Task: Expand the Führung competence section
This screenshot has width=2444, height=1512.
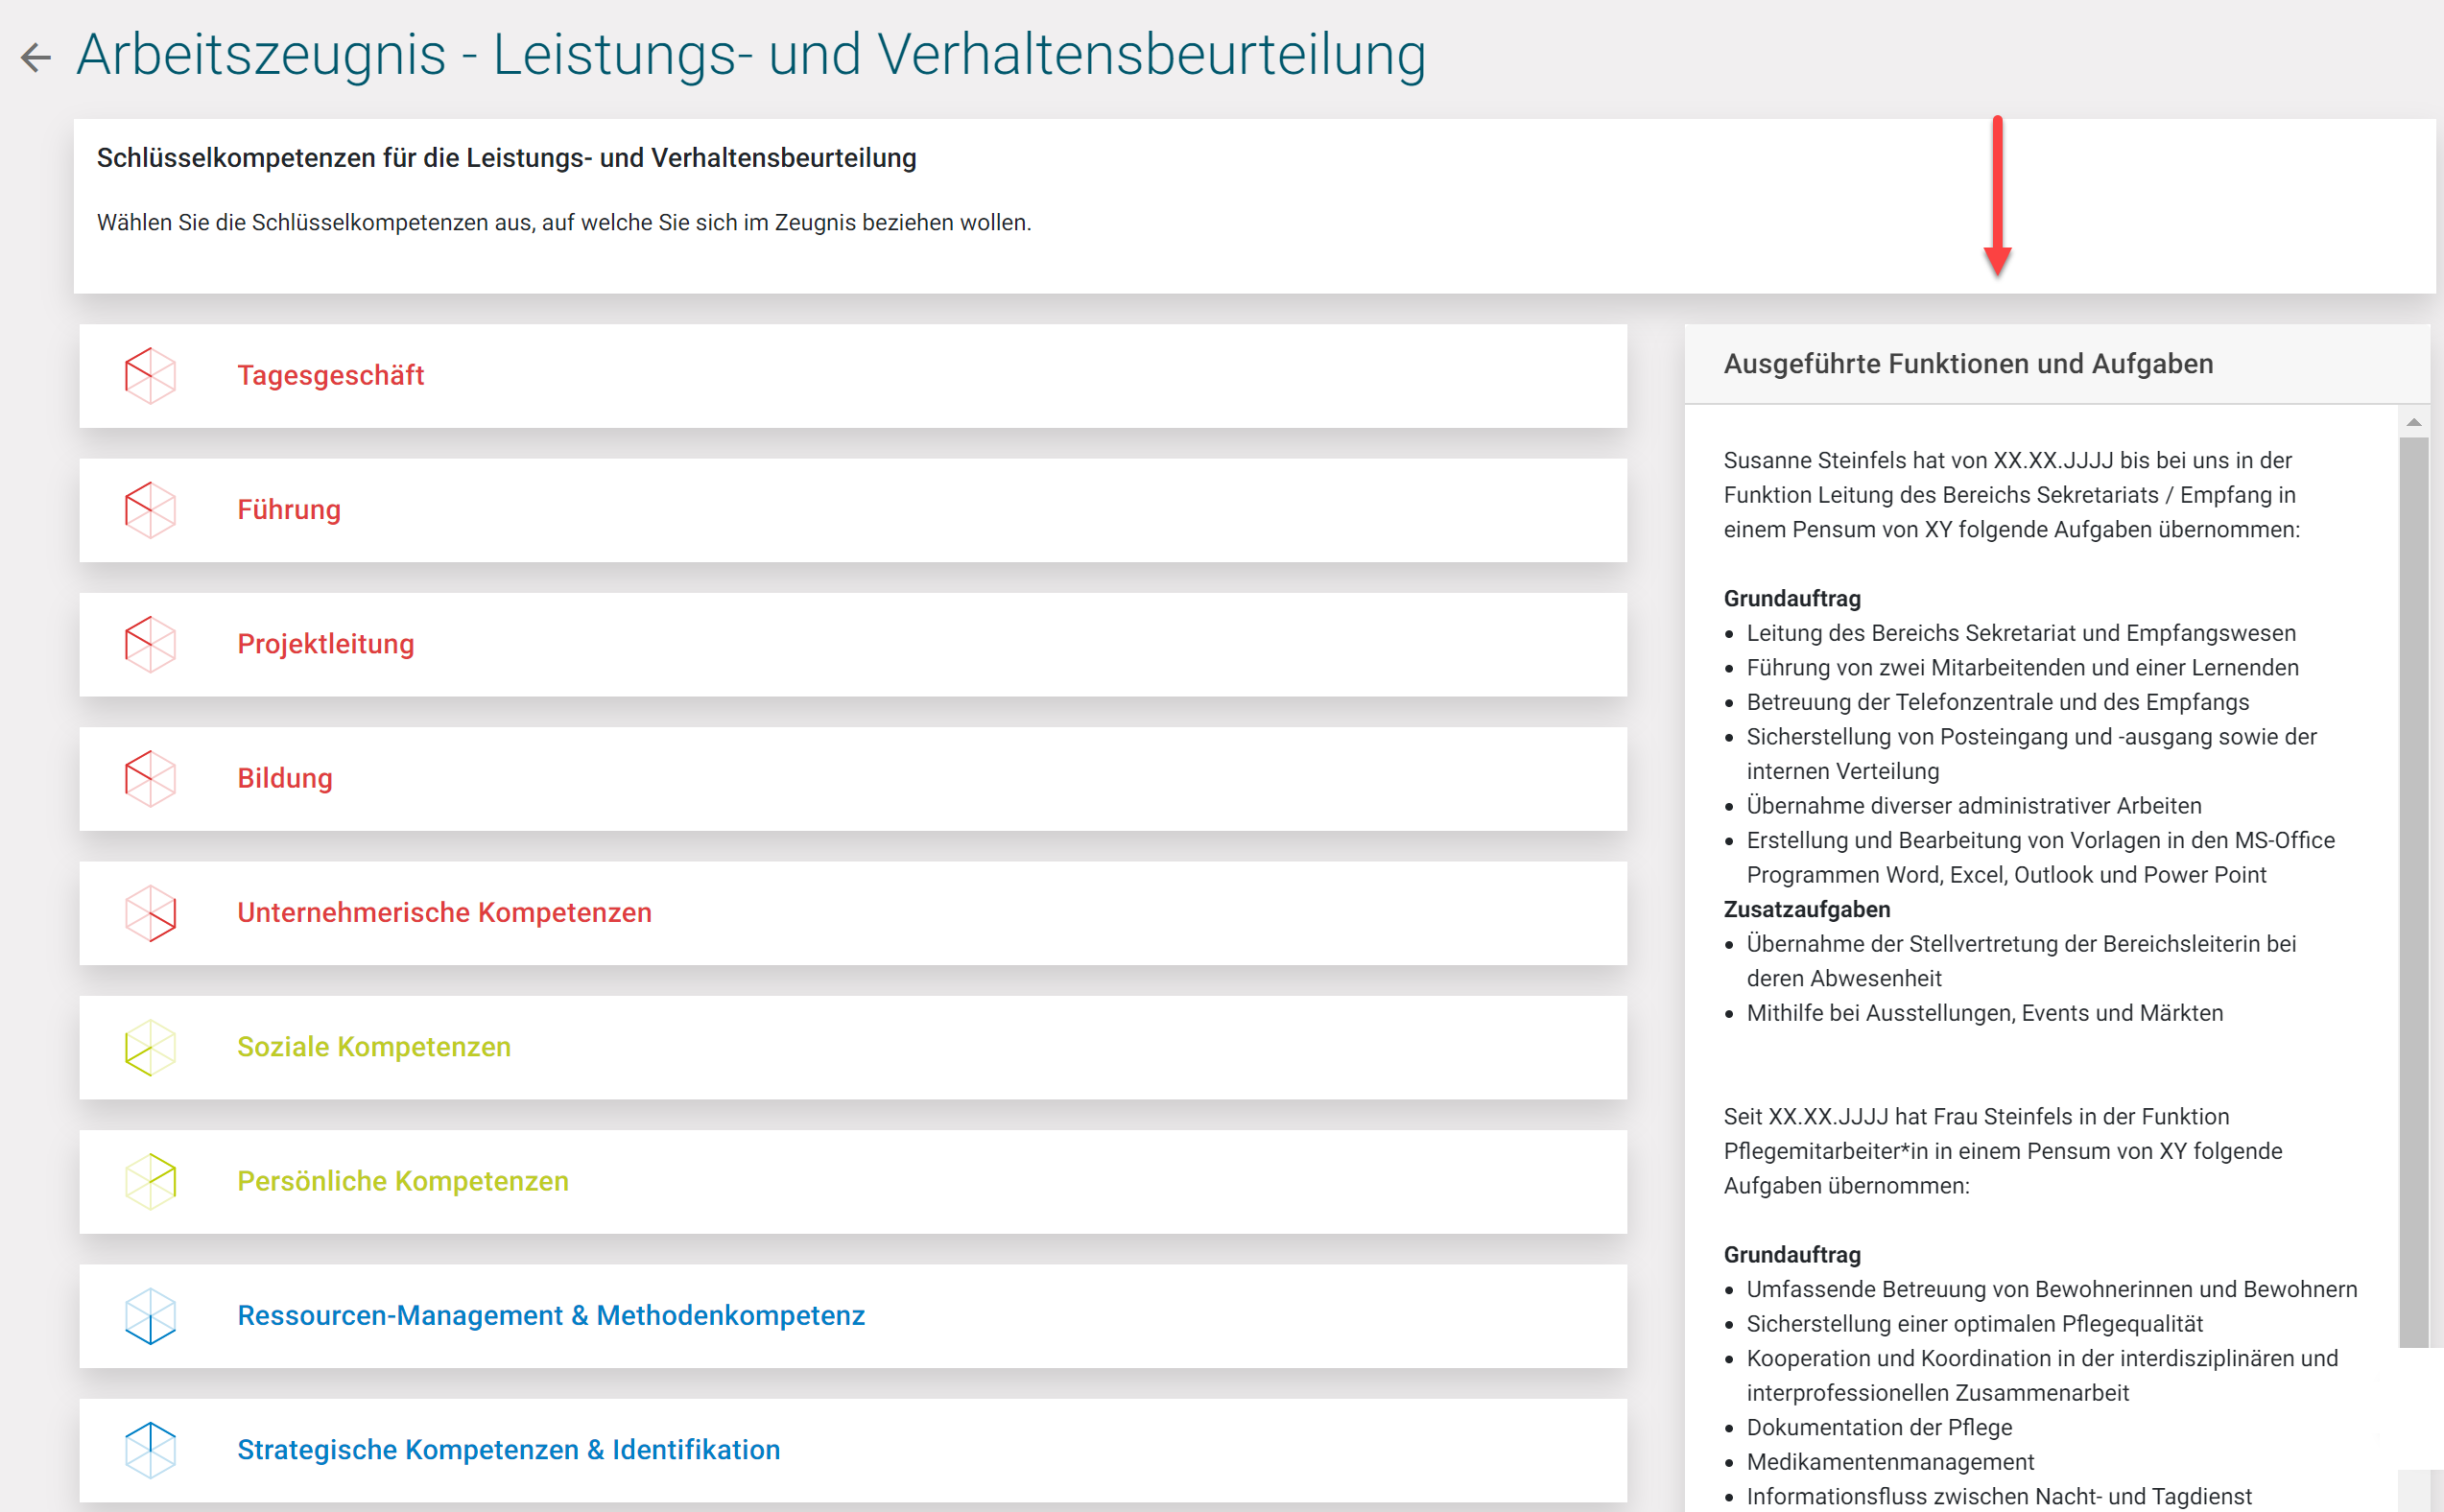Action: point(289,510)
